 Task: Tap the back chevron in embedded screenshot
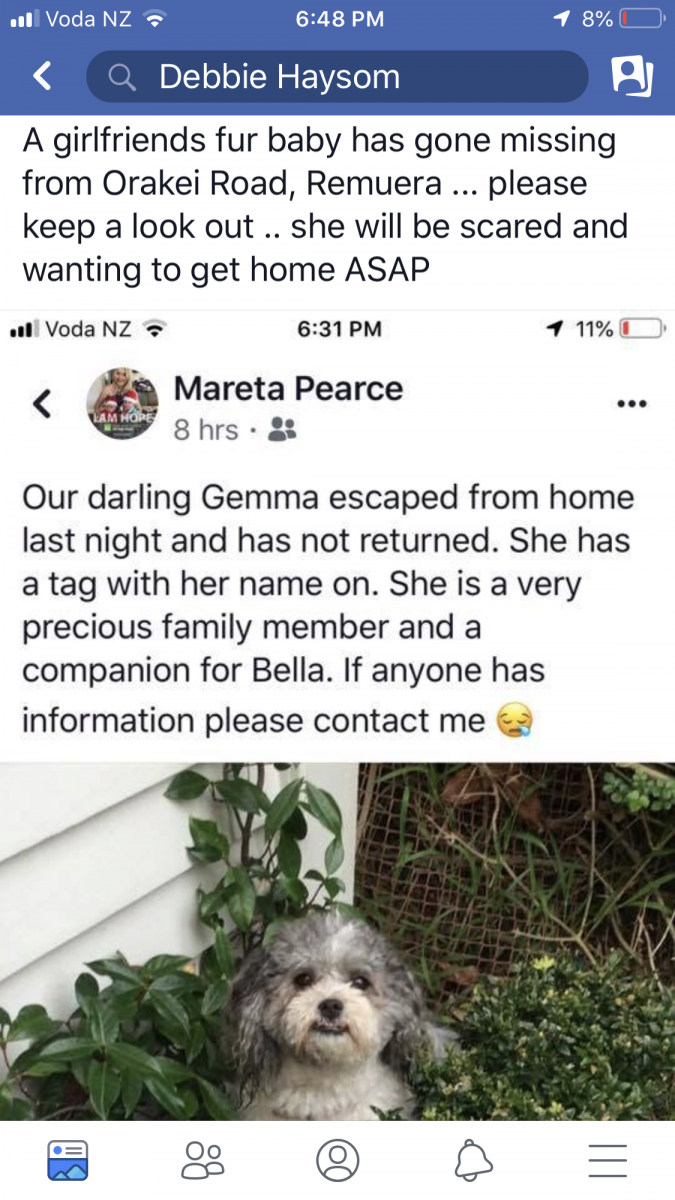pos(41,404)
